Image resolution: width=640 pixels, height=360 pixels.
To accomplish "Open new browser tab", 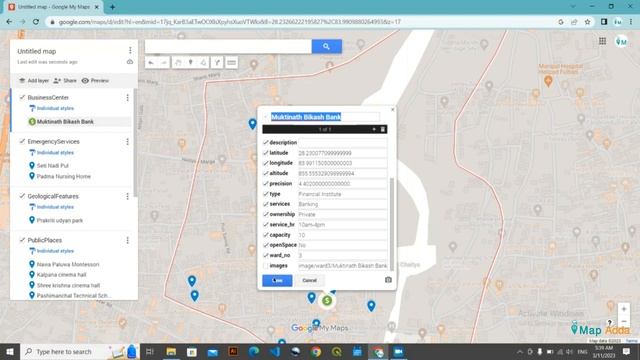I will click(x=112, y=7).
